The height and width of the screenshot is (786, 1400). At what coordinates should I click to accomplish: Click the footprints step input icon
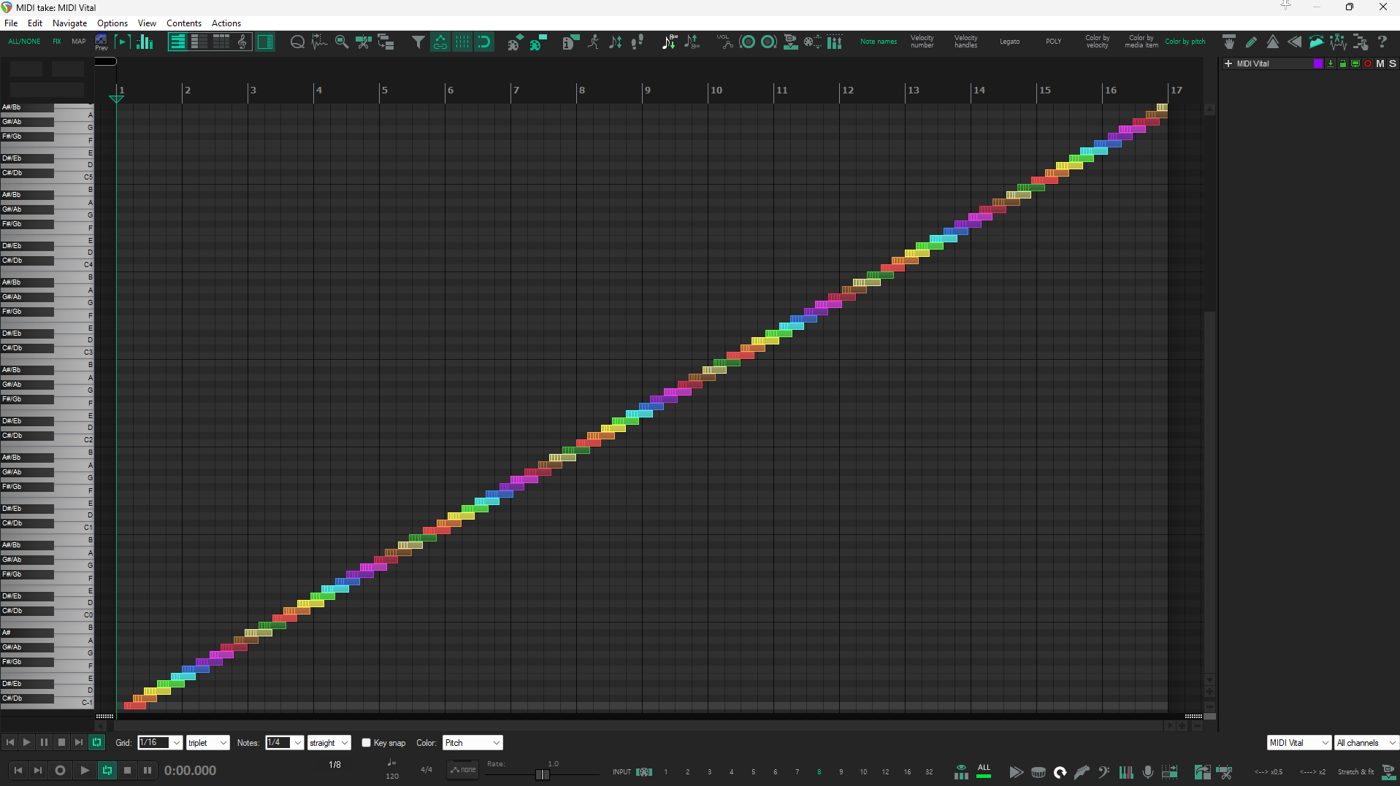[x=637, y=42]
